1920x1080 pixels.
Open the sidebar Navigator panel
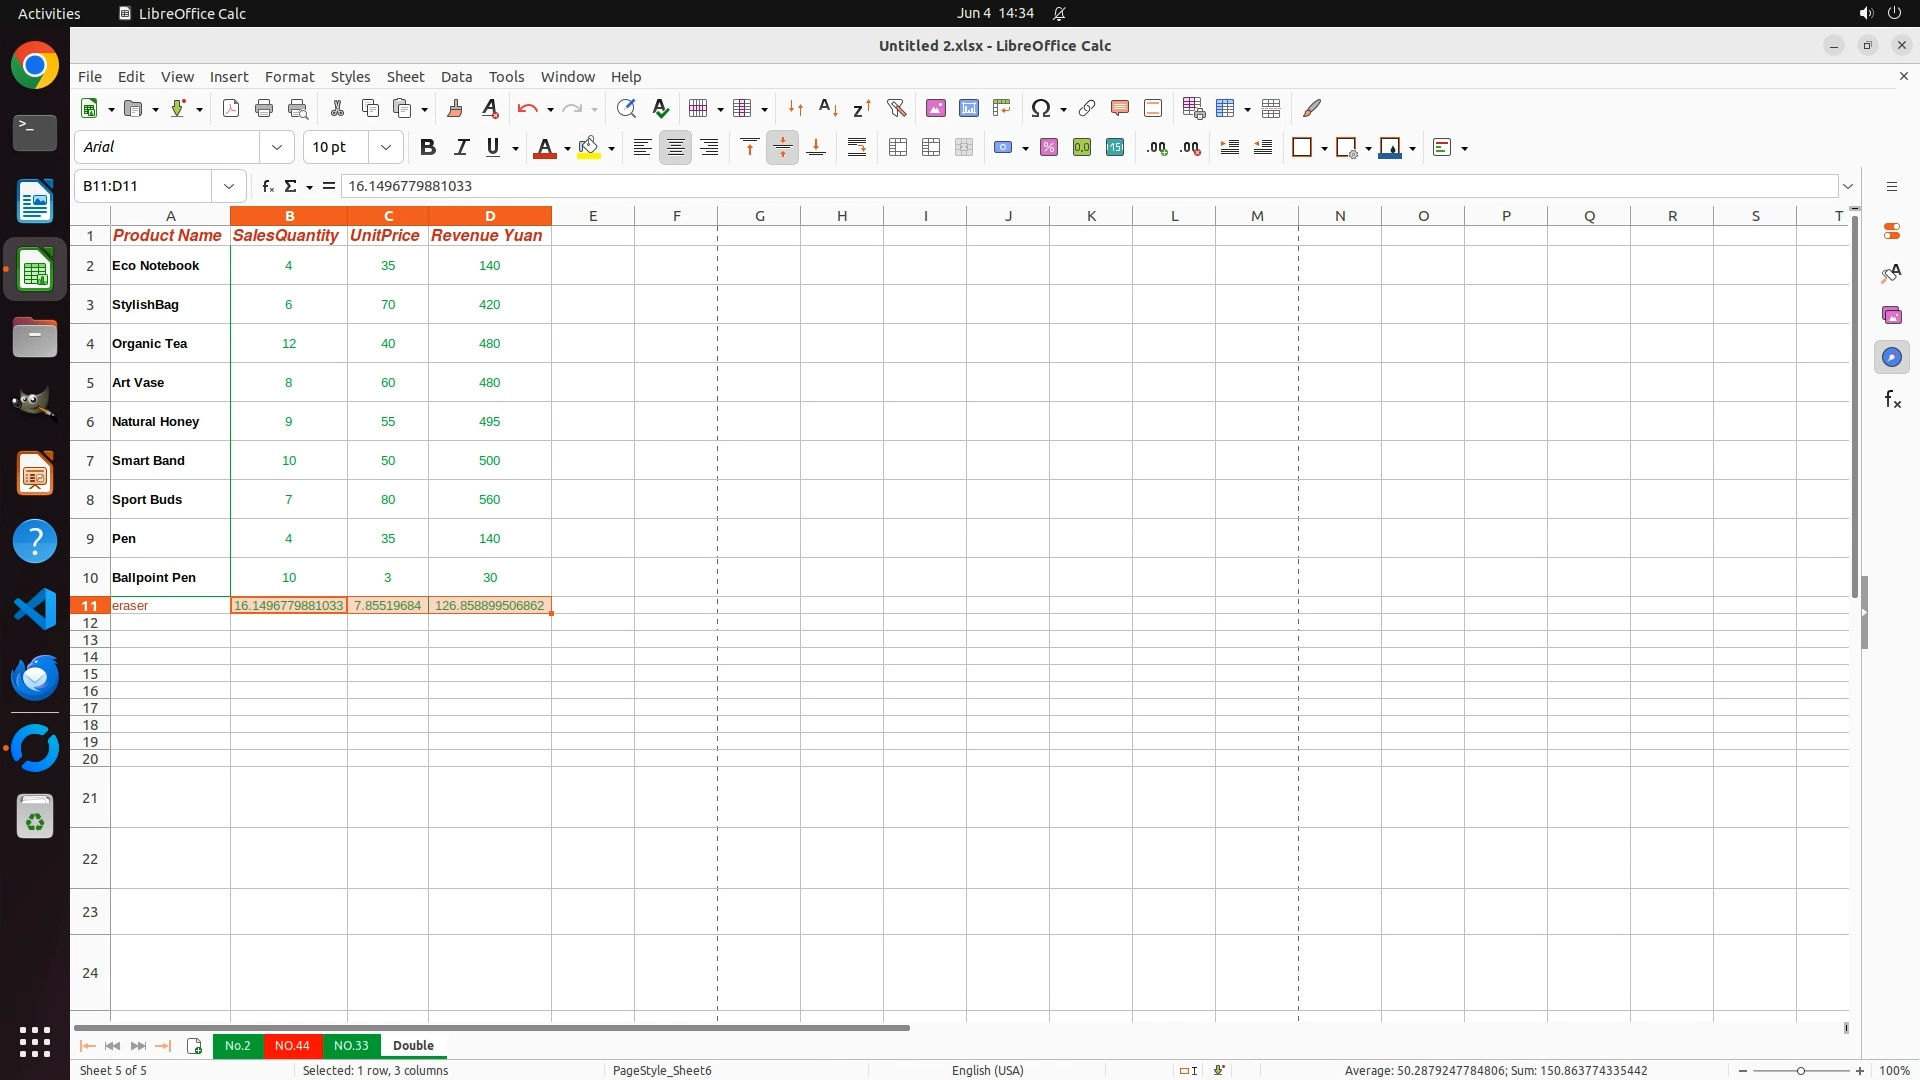(1891, 357)
